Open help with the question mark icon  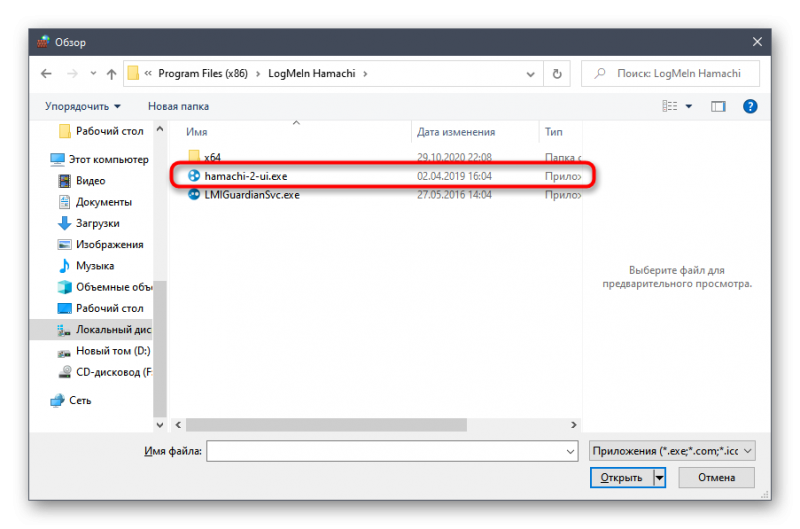749,106
